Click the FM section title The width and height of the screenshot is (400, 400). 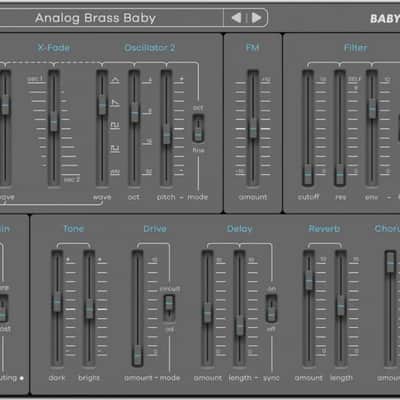[x=253, y=48]
